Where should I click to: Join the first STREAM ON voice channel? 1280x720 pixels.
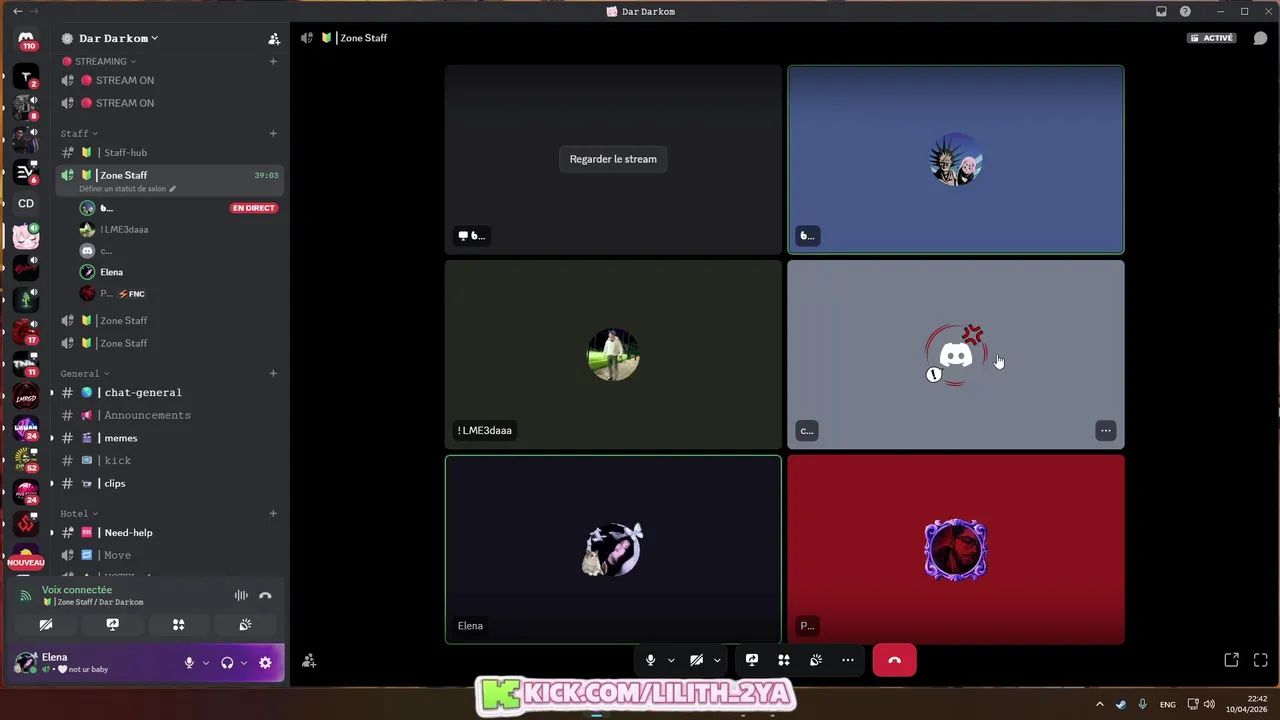tap(170, 80)
